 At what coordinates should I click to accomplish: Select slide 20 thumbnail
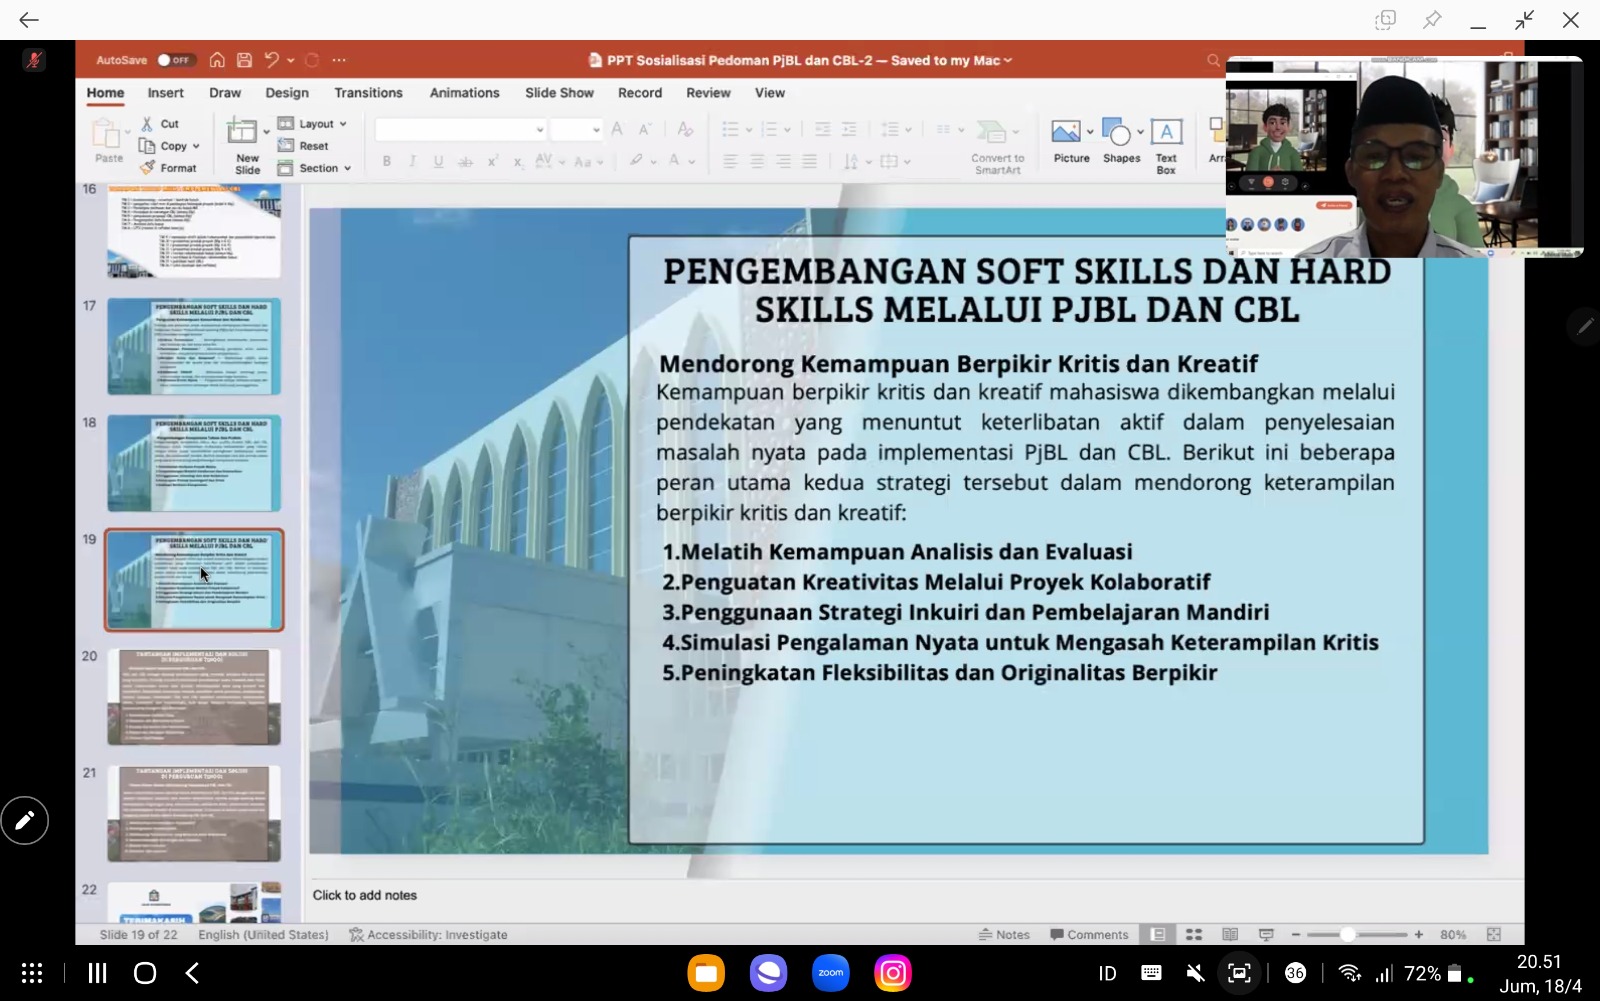tap(194, 697)
